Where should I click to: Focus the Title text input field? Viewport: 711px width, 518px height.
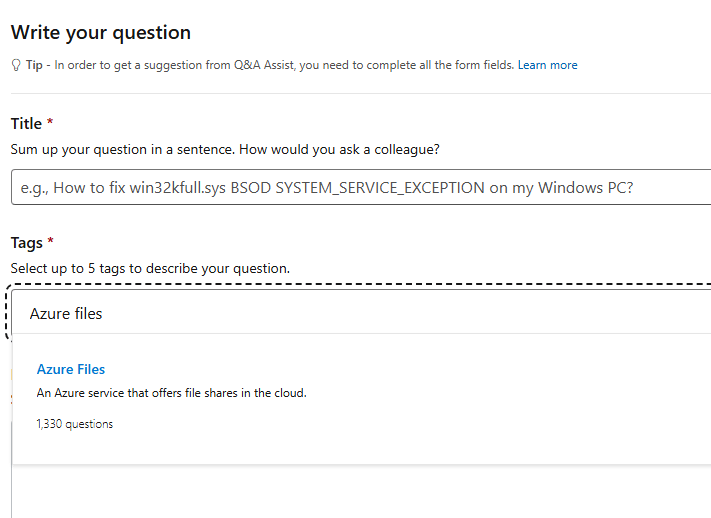[x=360, y=188]
